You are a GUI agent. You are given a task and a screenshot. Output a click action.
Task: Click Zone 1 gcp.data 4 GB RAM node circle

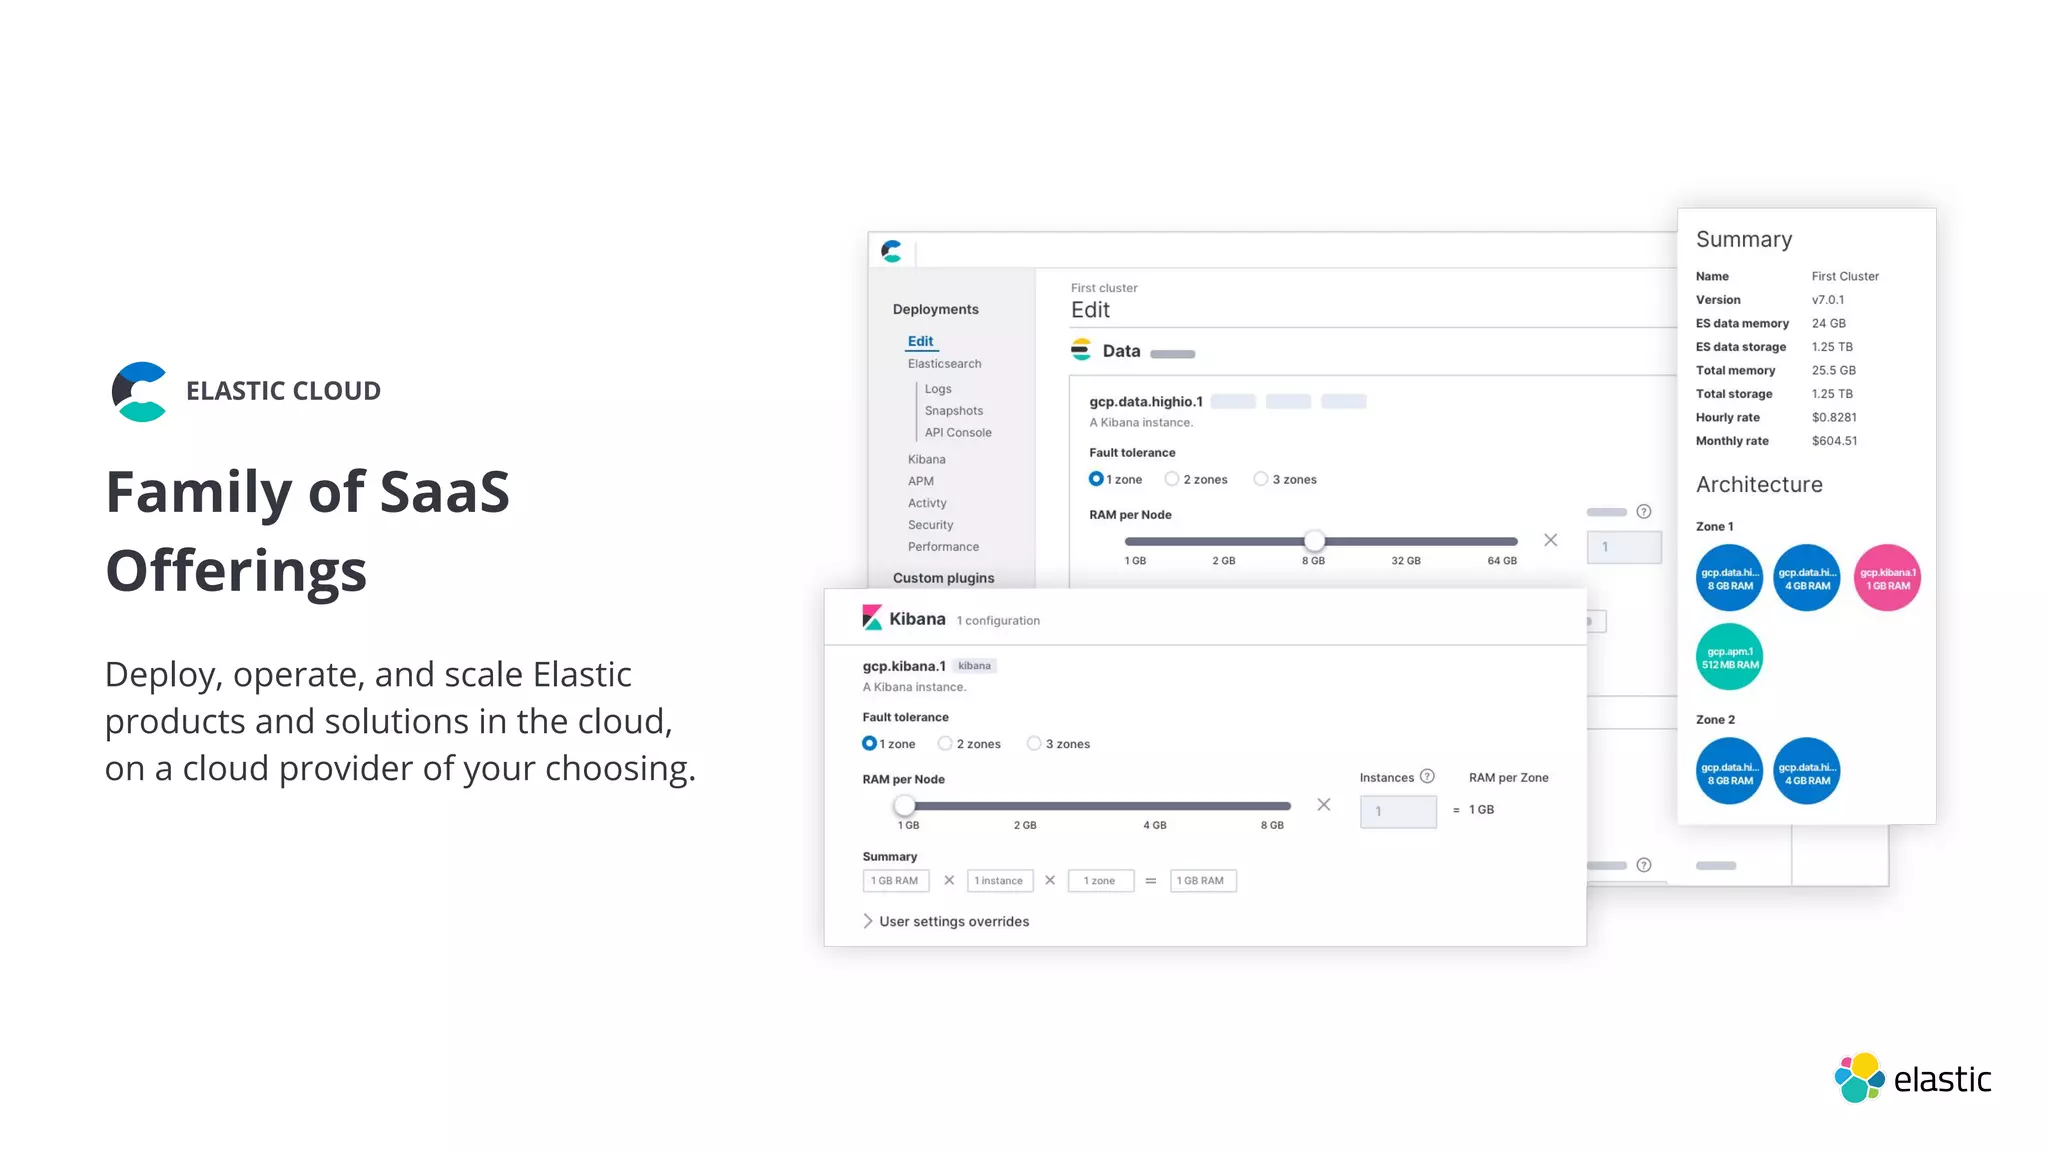(1807, 578)
